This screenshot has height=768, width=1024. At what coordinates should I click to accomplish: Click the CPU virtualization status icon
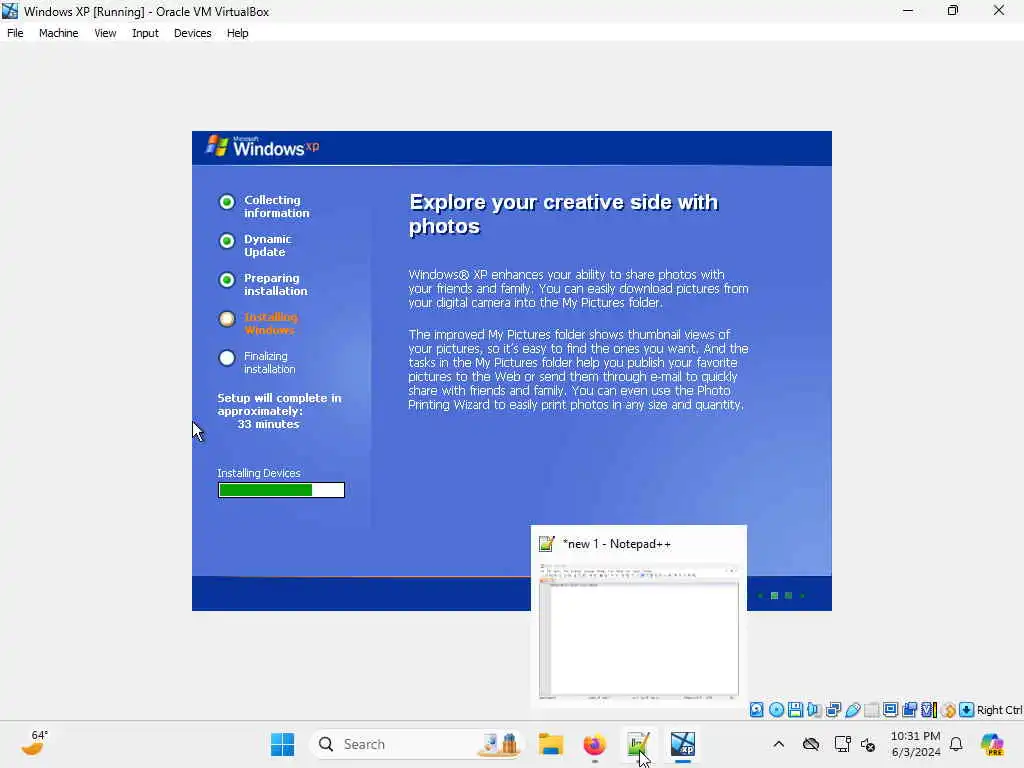pyautogui.click(x=929, y=710)
